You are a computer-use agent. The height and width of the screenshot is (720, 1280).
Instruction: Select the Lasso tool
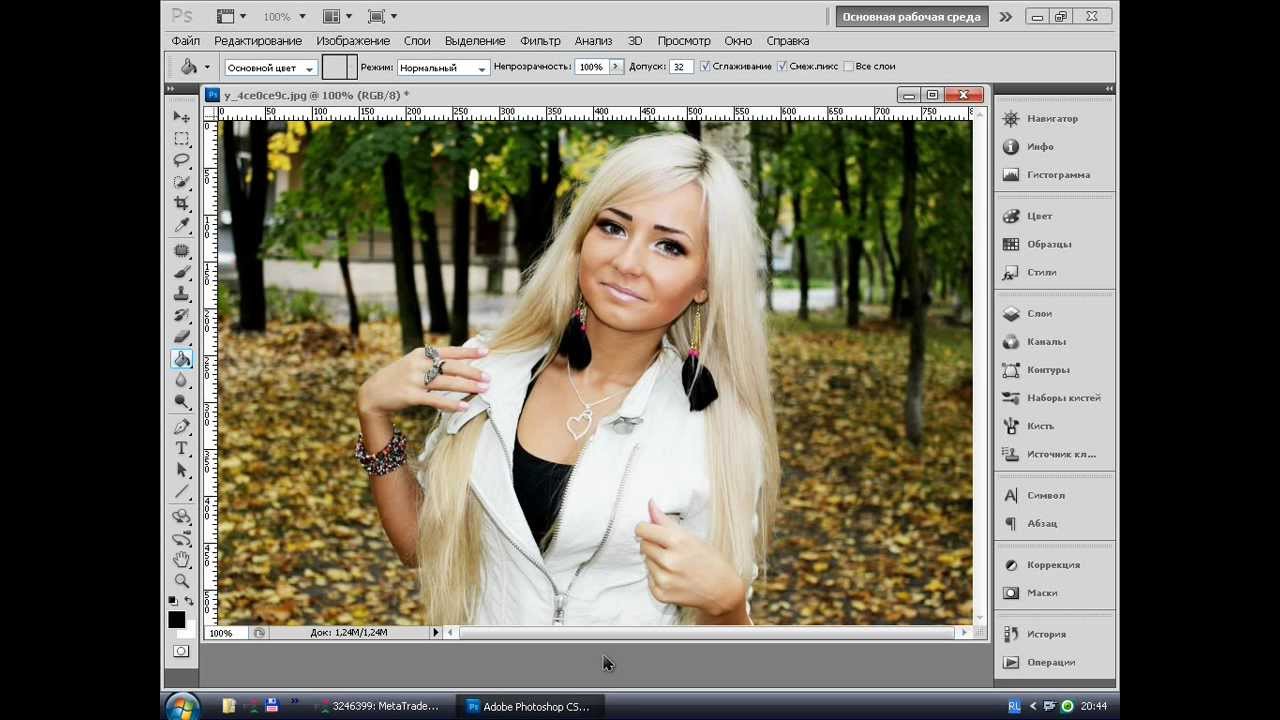coord(181,160)
